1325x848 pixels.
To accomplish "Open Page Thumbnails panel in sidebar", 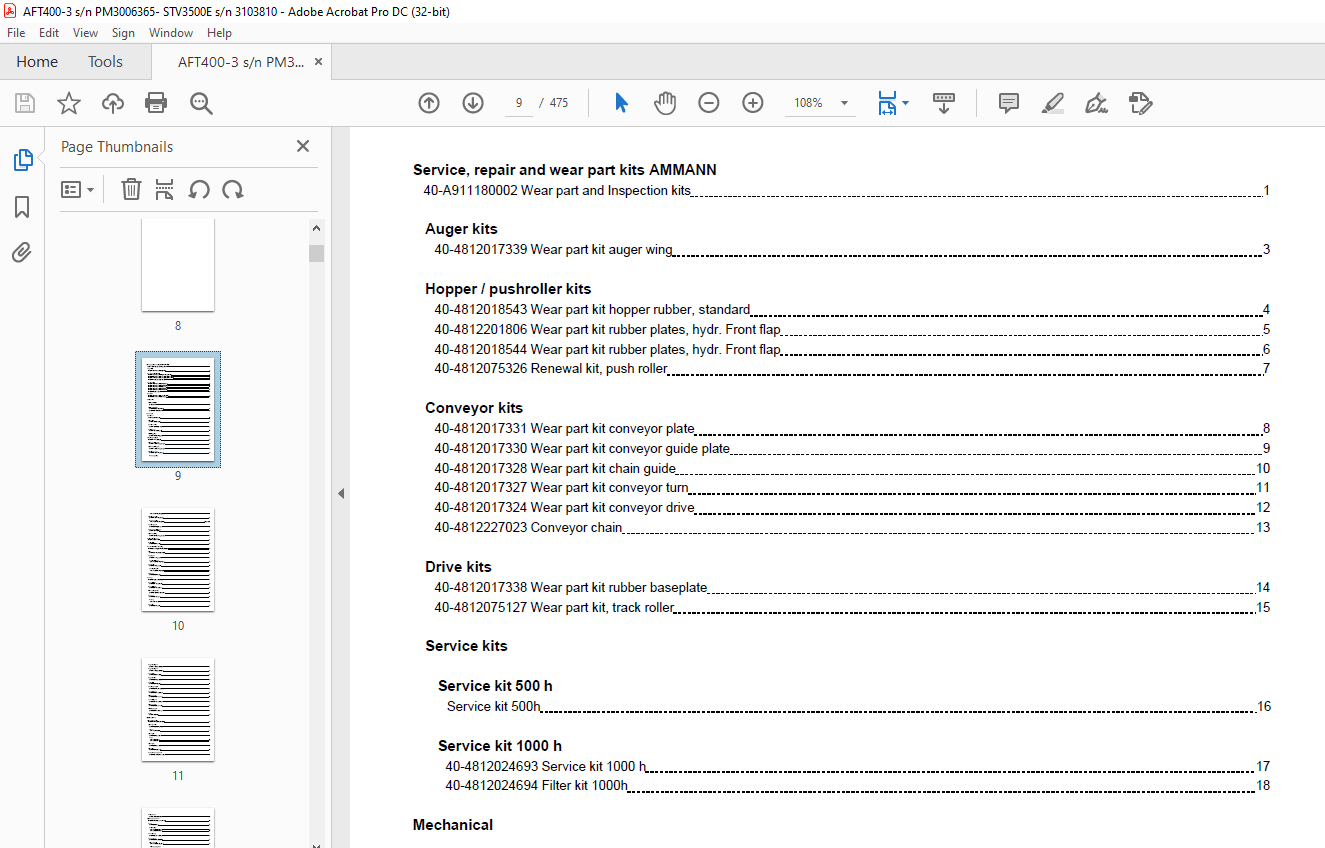I will click(x=22, y=160).
